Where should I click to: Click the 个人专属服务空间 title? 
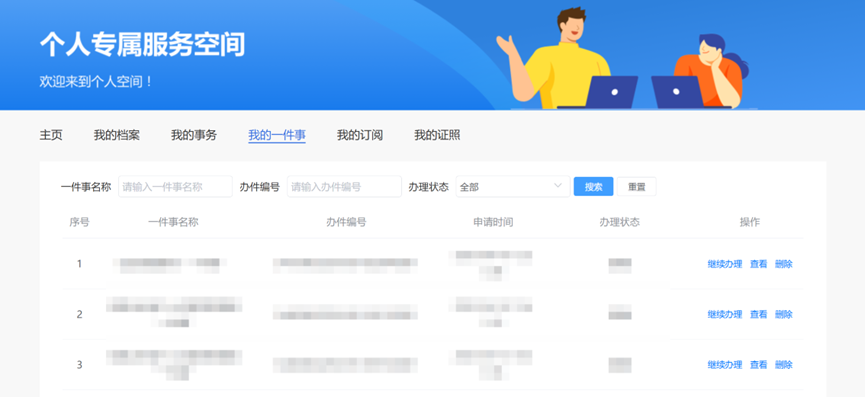tap(142, 45)
